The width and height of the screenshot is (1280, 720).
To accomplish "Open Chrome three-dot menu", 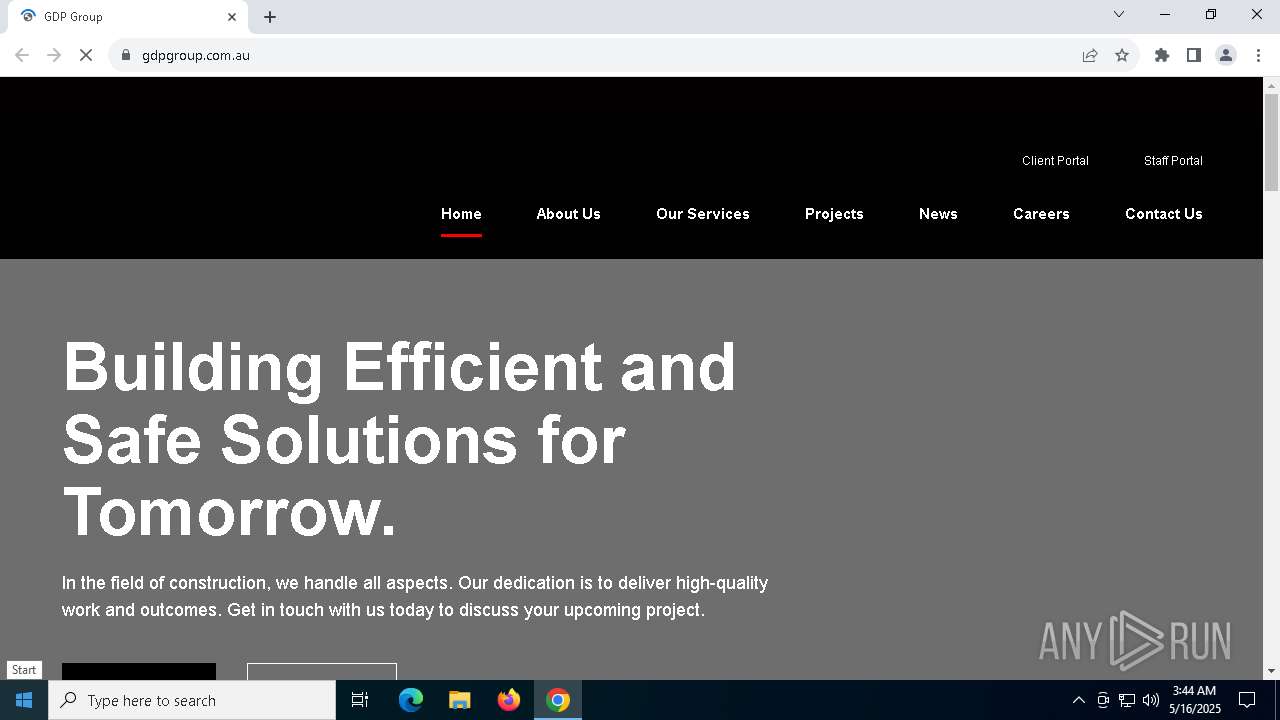I will [x=1258, y=55].
